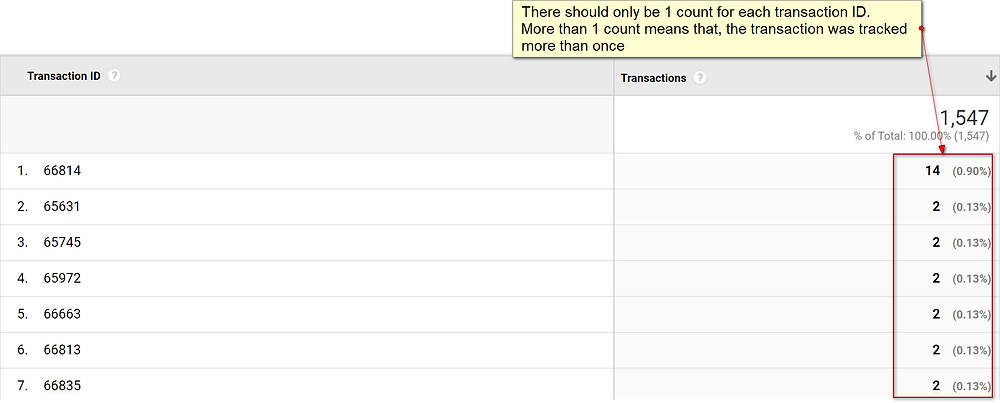Click help icon beside Transaction ID header
The image size is (1000, 403).
[x=114, y=76]
